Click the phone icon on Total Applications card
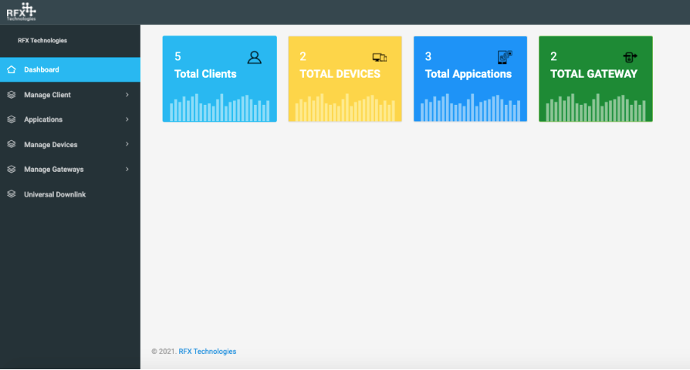690x370 pixels. tap(505, 57)
